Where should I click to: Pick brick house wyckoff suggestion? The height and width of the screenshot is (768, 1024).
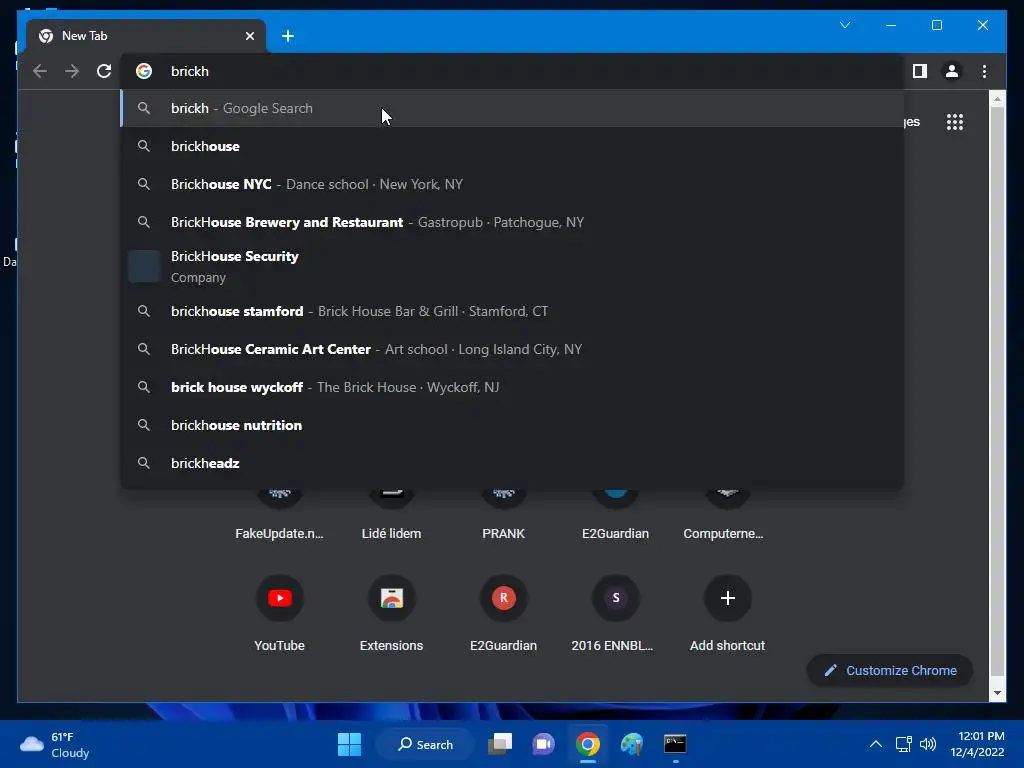[512, 387]
